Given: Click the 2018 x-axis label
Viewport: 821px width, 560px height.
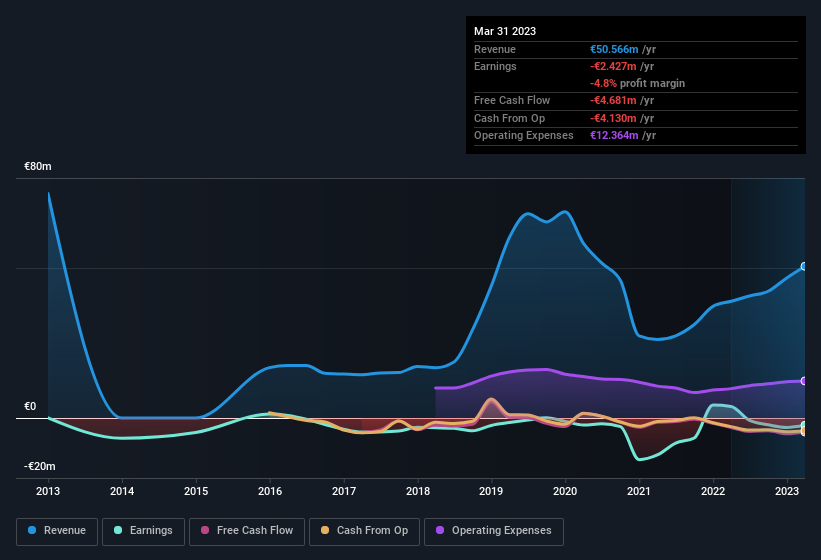Looking at the screenshot, I should click(418, 491).
